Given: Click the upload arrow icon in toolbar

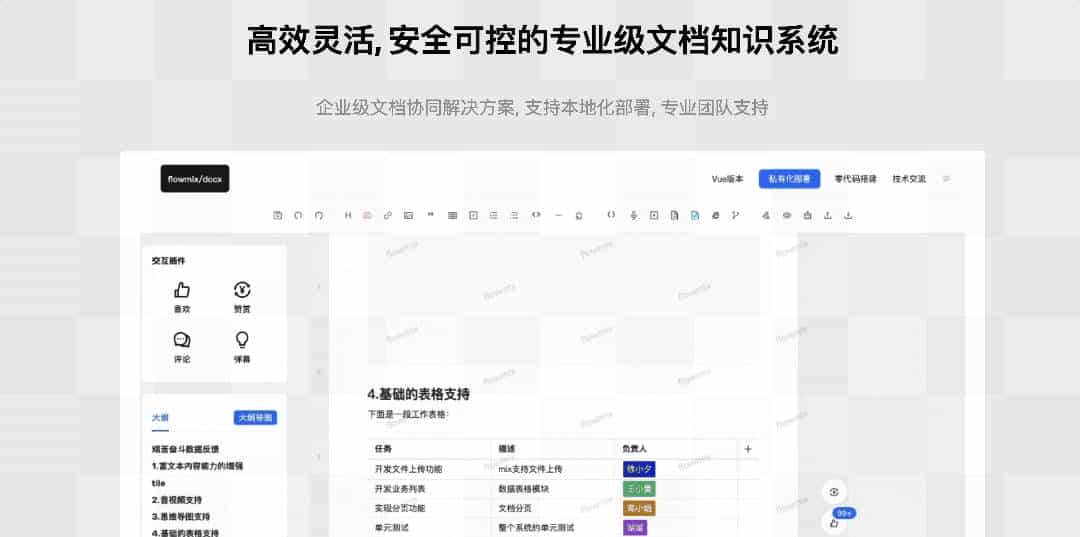Looking at the screenshot, I should pyautogui.click(x=828, y=215).
